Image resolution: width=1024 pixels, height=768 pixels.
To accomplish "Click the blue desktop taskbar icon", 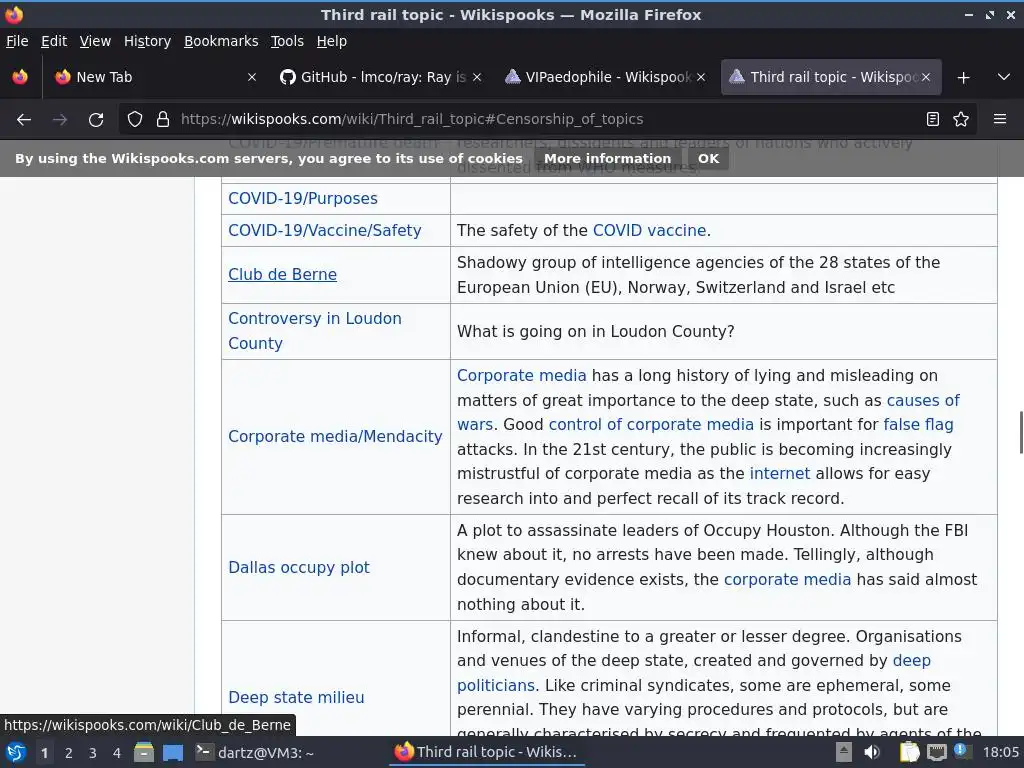I will pyautogui.click(x=173, y=752).
